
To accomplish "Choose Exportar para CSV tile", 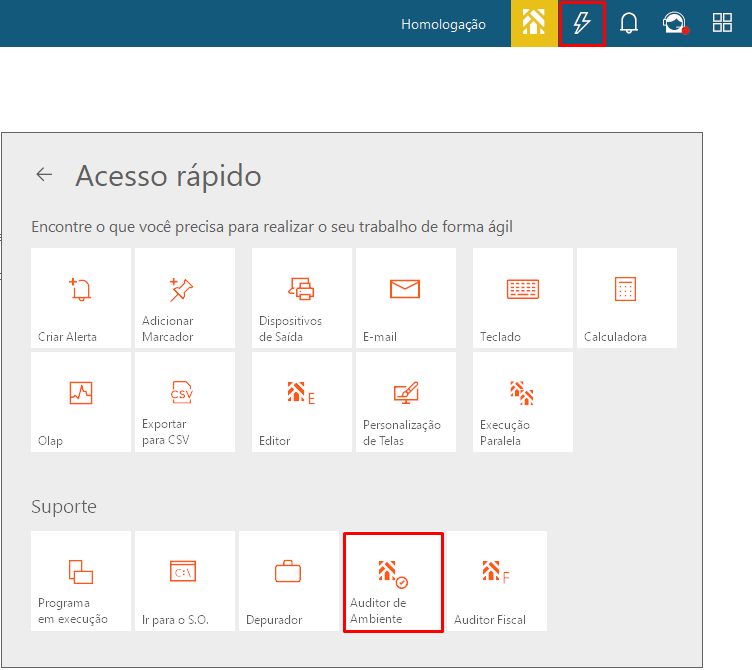I will pos(185,402).
